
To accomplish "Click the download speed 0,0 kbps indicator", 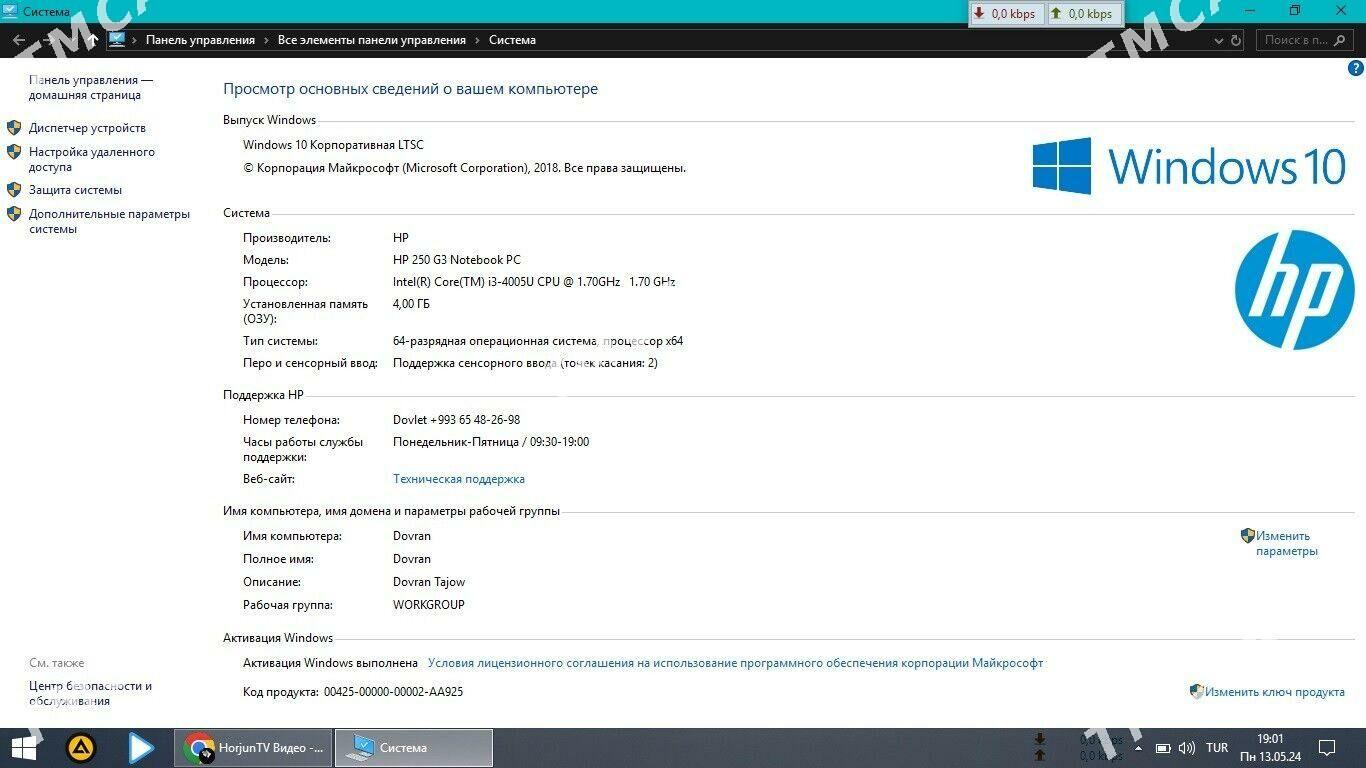I will 1006,14.
